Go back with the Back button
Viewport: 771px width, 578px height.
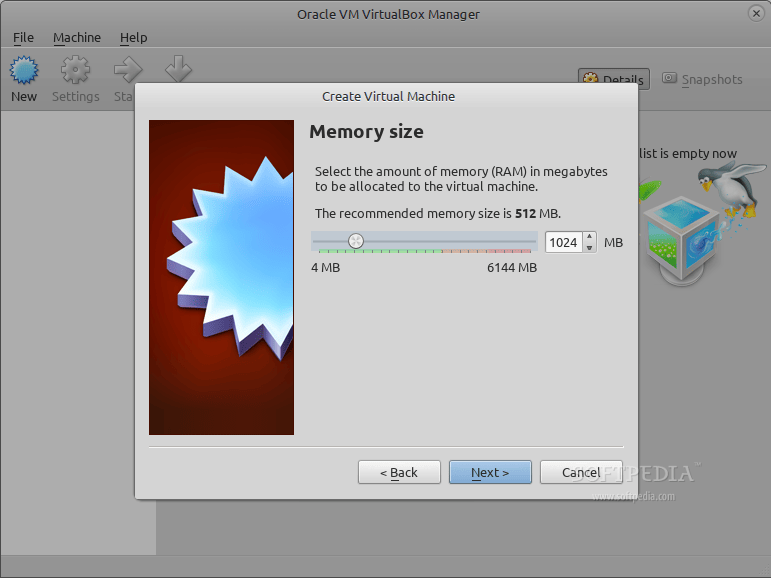coord(399,472)
